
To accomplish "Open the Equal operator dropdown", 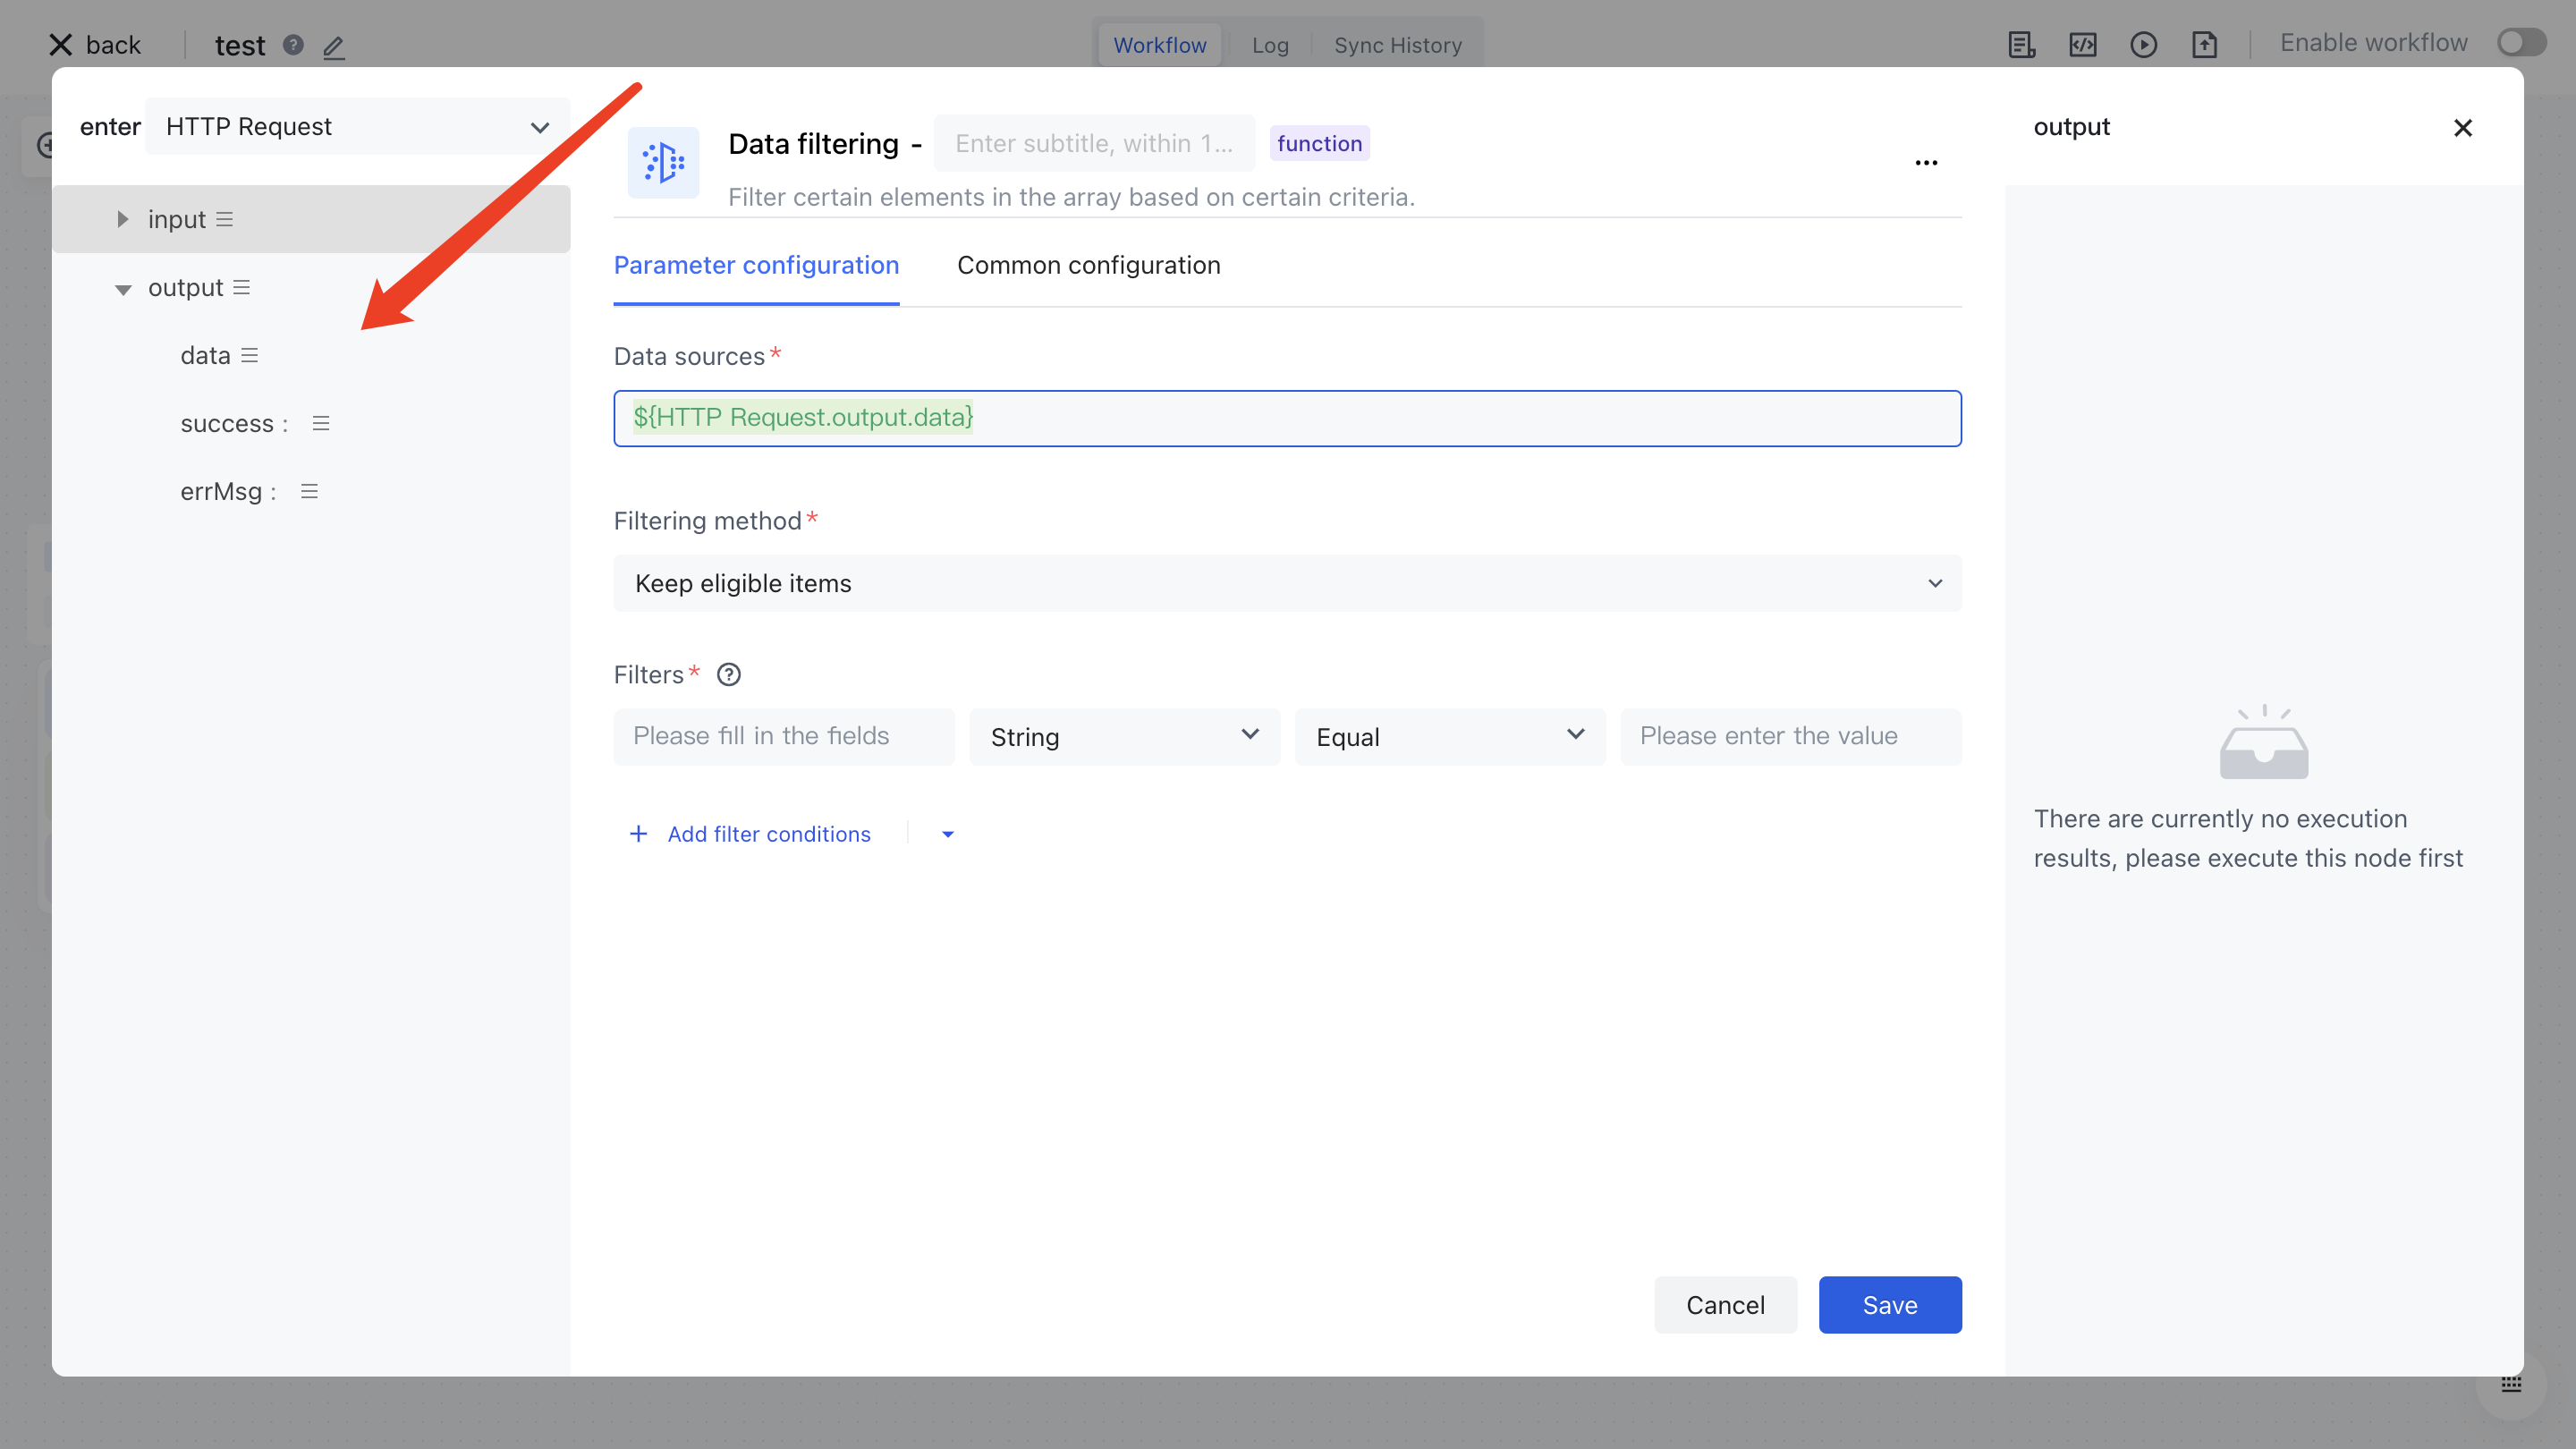I will tap(1449, 737).
